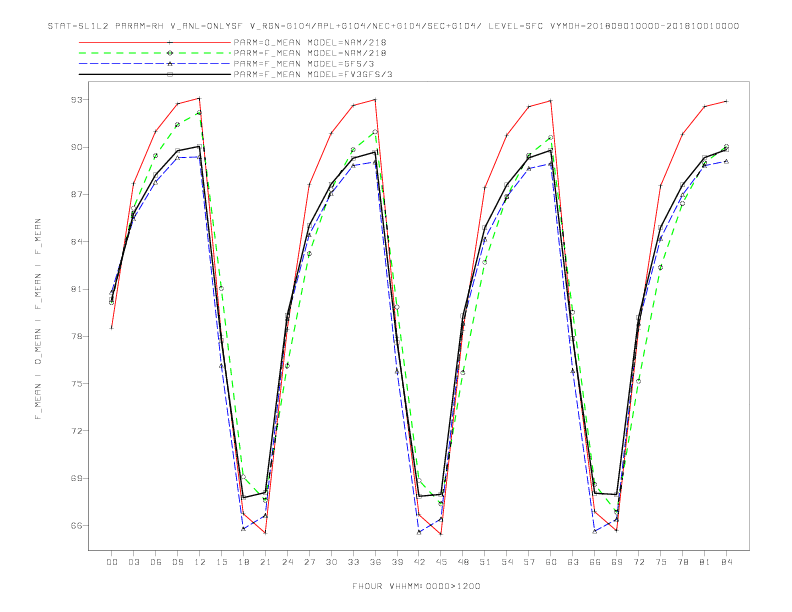Click the x-axis tick label 75
792x612 pixels.
coord(661,562)
